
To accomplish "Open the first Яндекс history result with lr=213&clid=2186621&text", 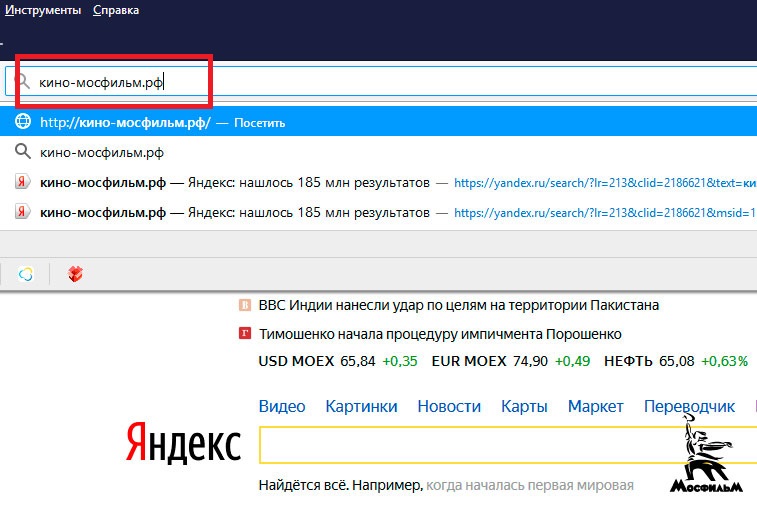I will click(x=378, y=182).
